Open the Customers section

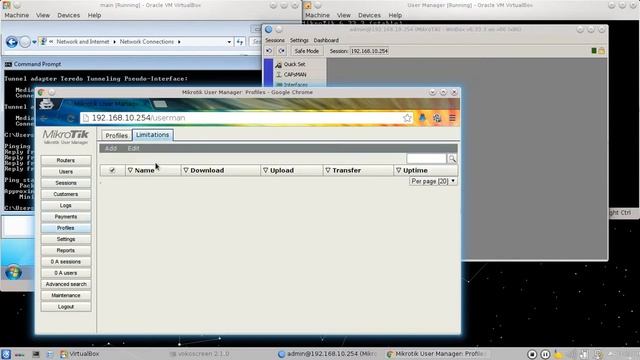click(66, 194)
